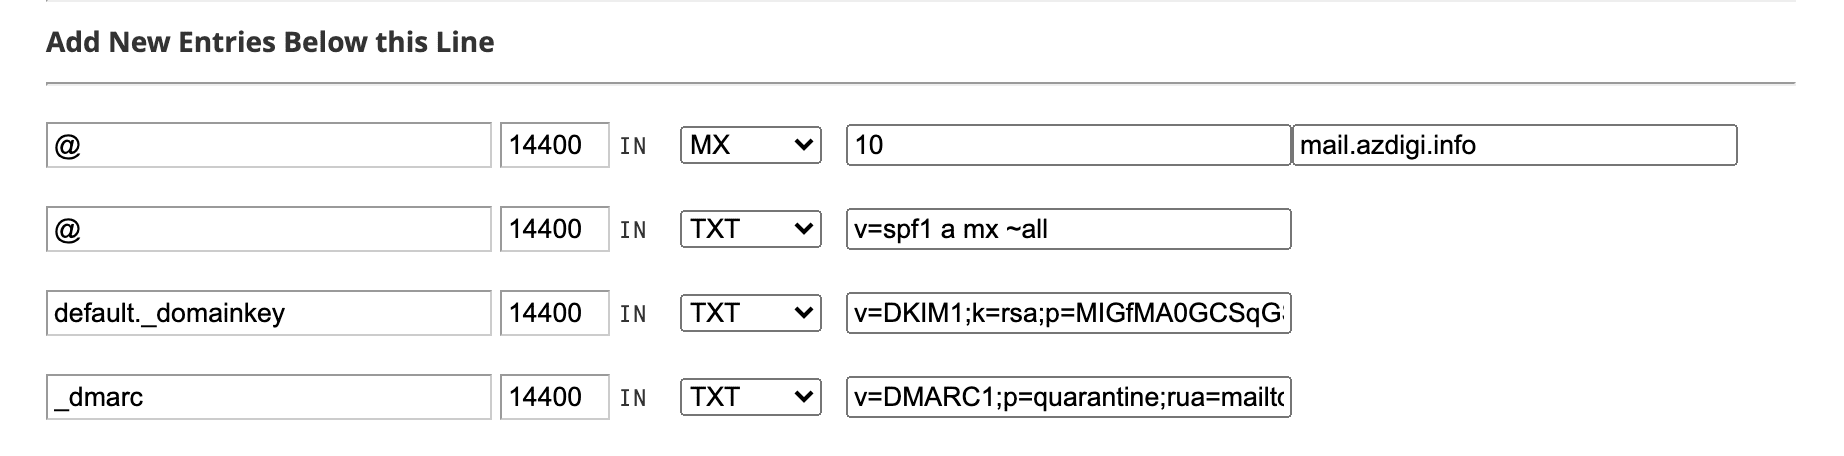Viewport: 1844px width, 456px height.
Task: Open the MX record type dropdown
Action: click(x=750, y=145)
